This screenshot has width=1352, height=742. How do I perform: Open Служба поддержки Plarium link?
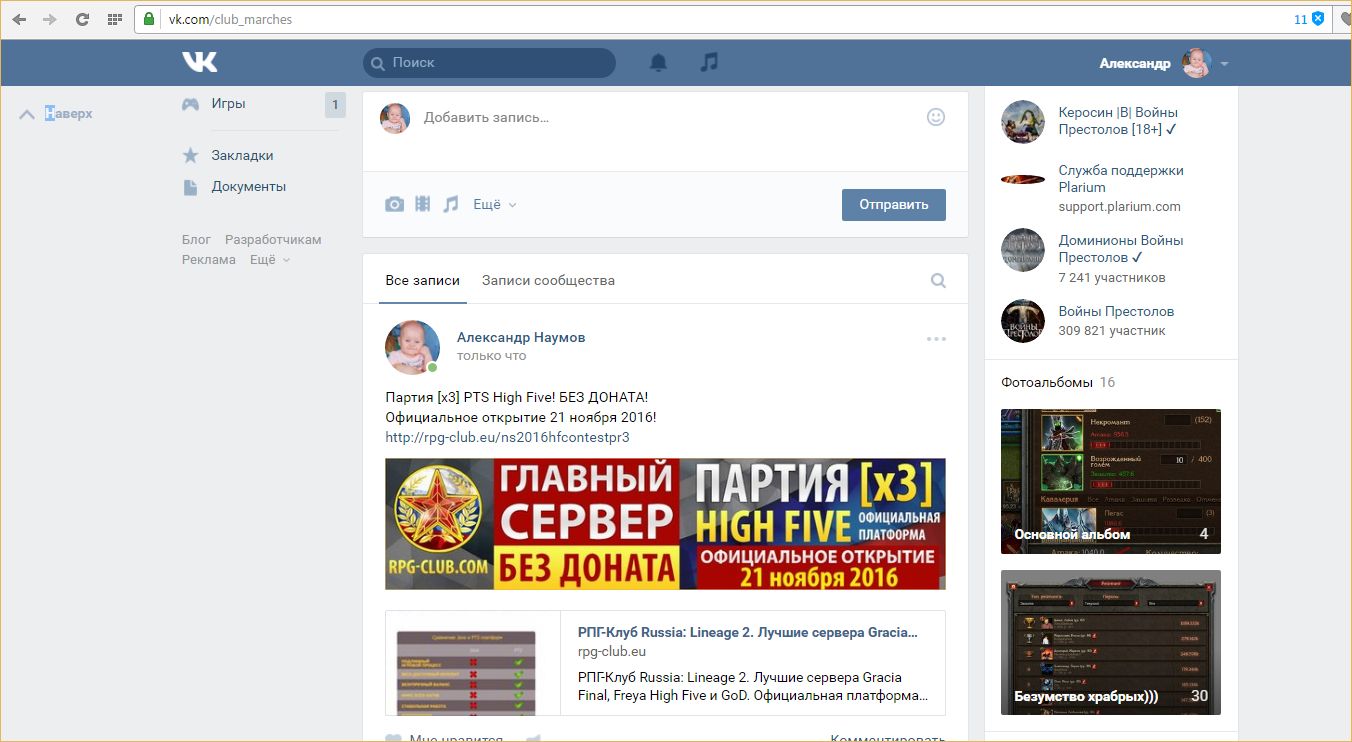[1121, 179]
